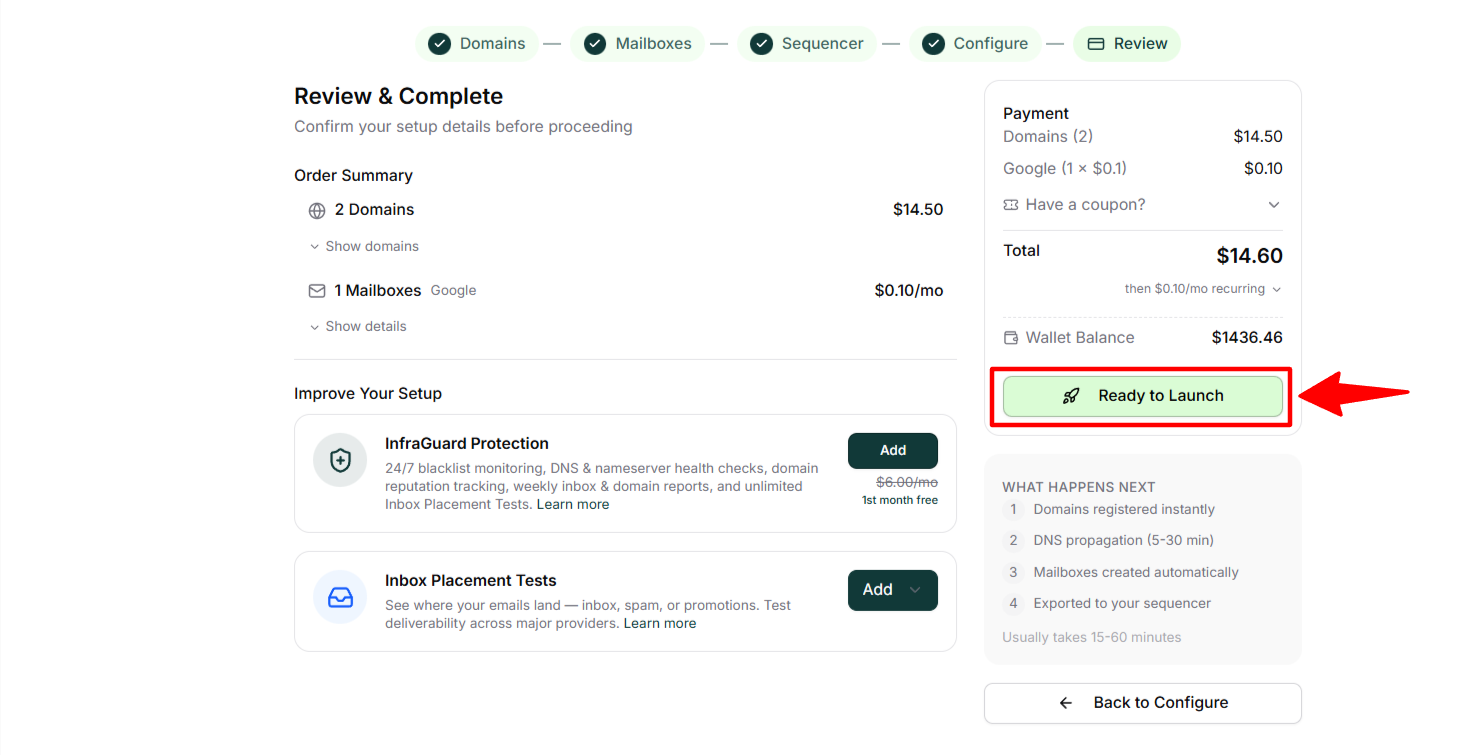Expand Show details under Mailboxes
The image size is (1483, 755).
[x=358, y=326]
